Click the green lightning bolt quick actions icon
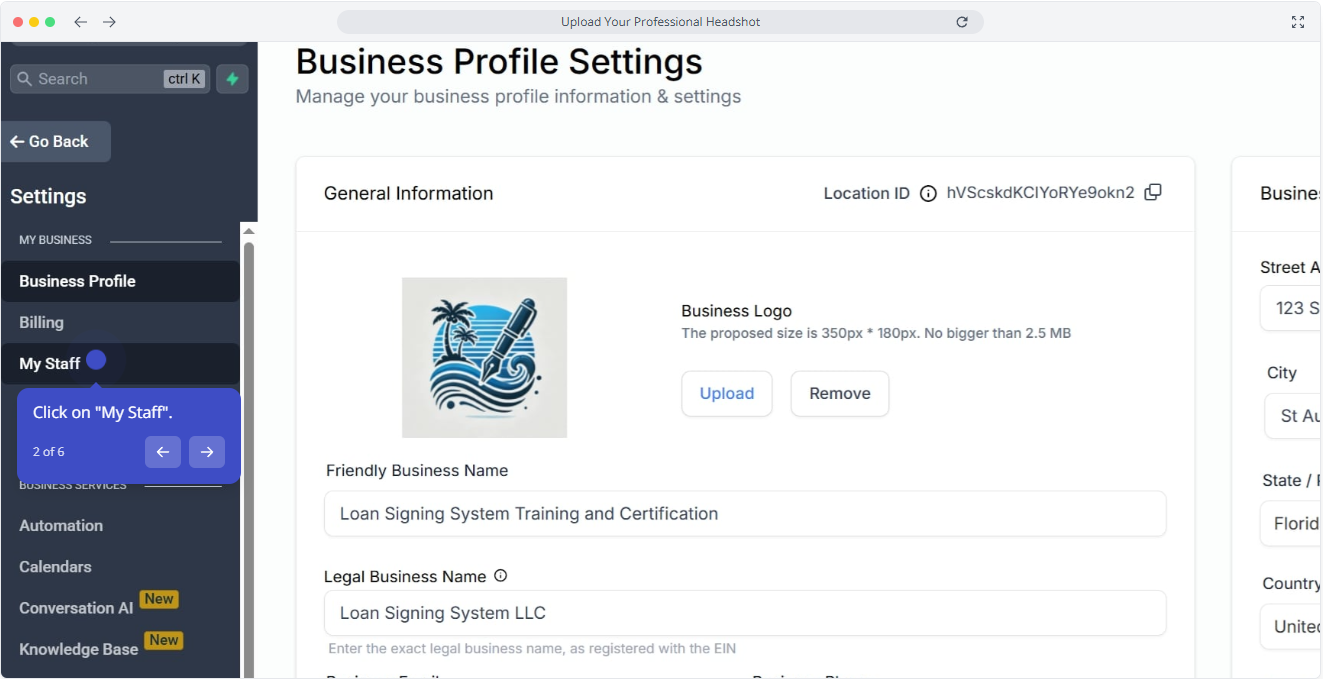Image resolution: width=1323 pixels, height=679 pixels. 232,79
